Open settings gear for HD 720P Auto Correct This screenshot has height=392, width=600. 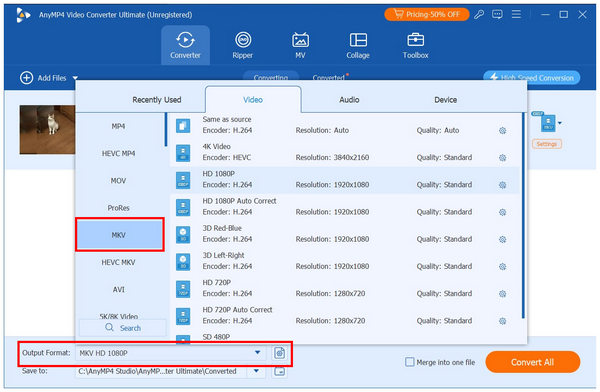pos(503,321)
